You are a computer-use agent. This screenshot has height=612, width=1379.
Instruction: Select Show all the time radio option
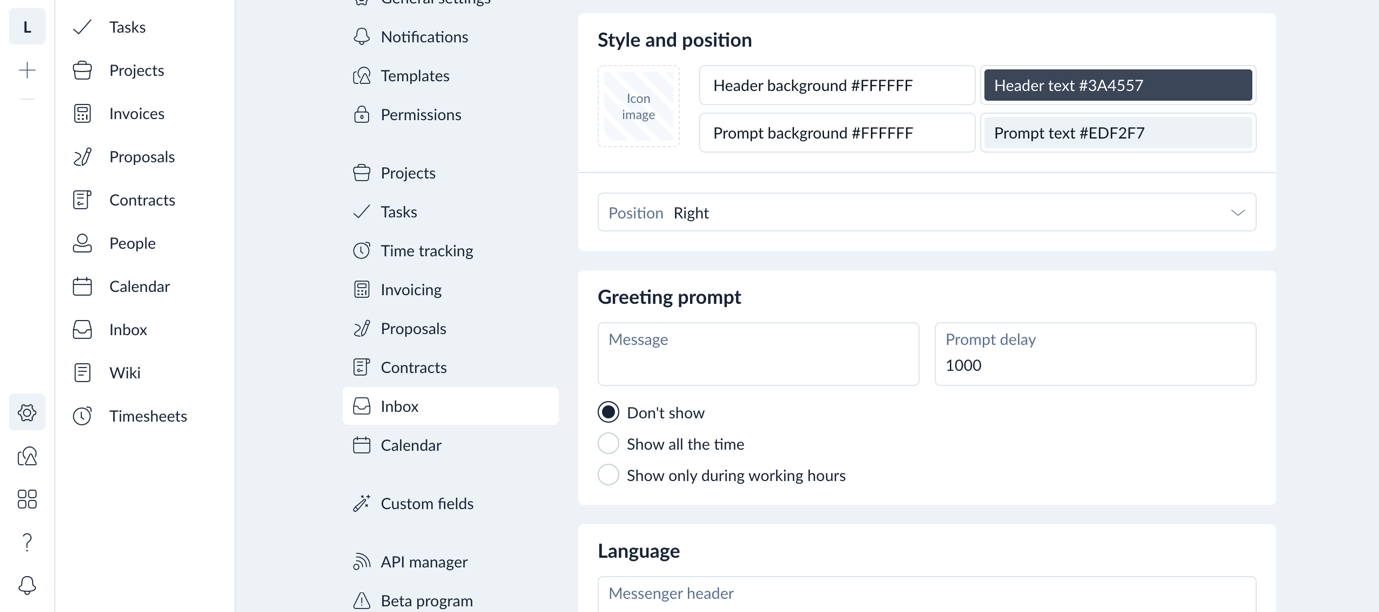point(608,444)
